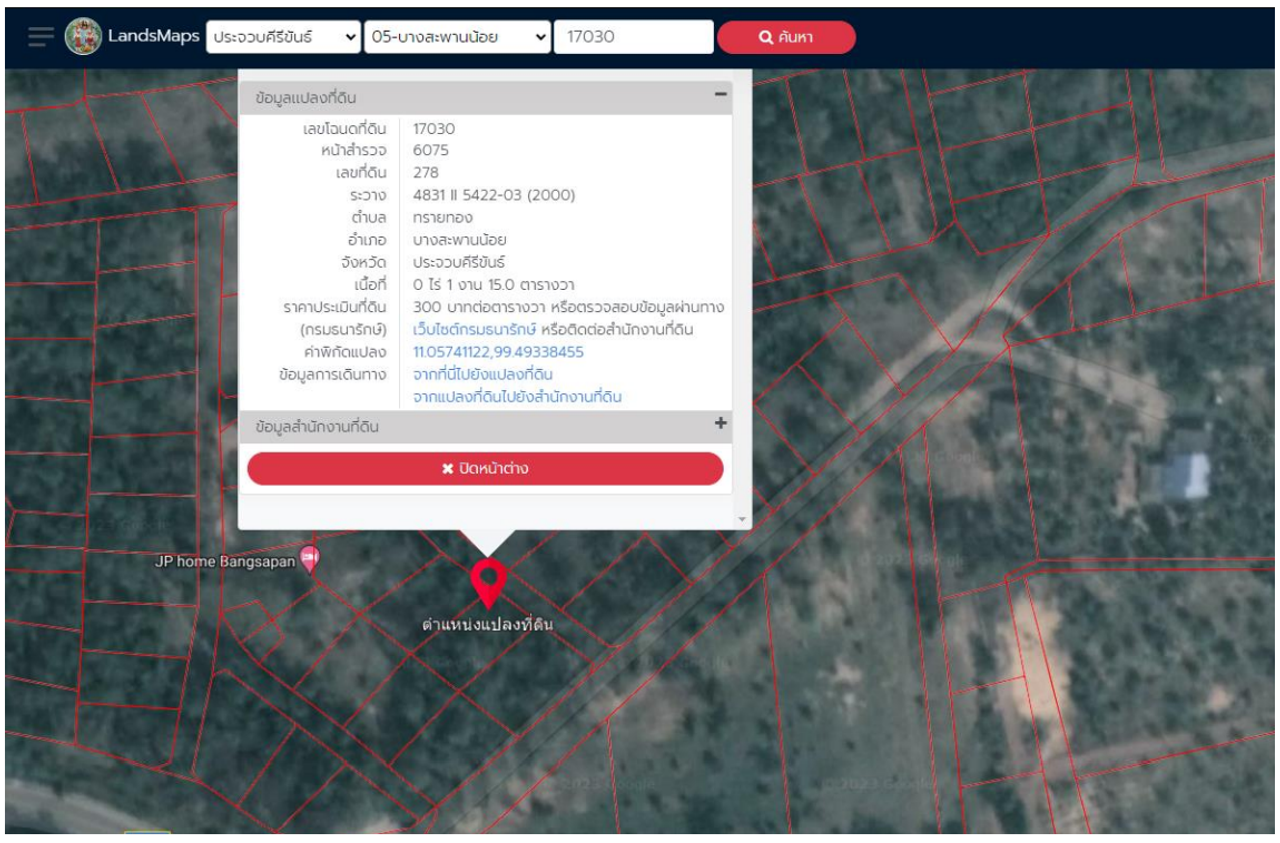The width and height of the screenshot is (1280, 843).
Task: Open the district dropdown 05-บางสะพานน้อย
Action: [x=458, y=37]
